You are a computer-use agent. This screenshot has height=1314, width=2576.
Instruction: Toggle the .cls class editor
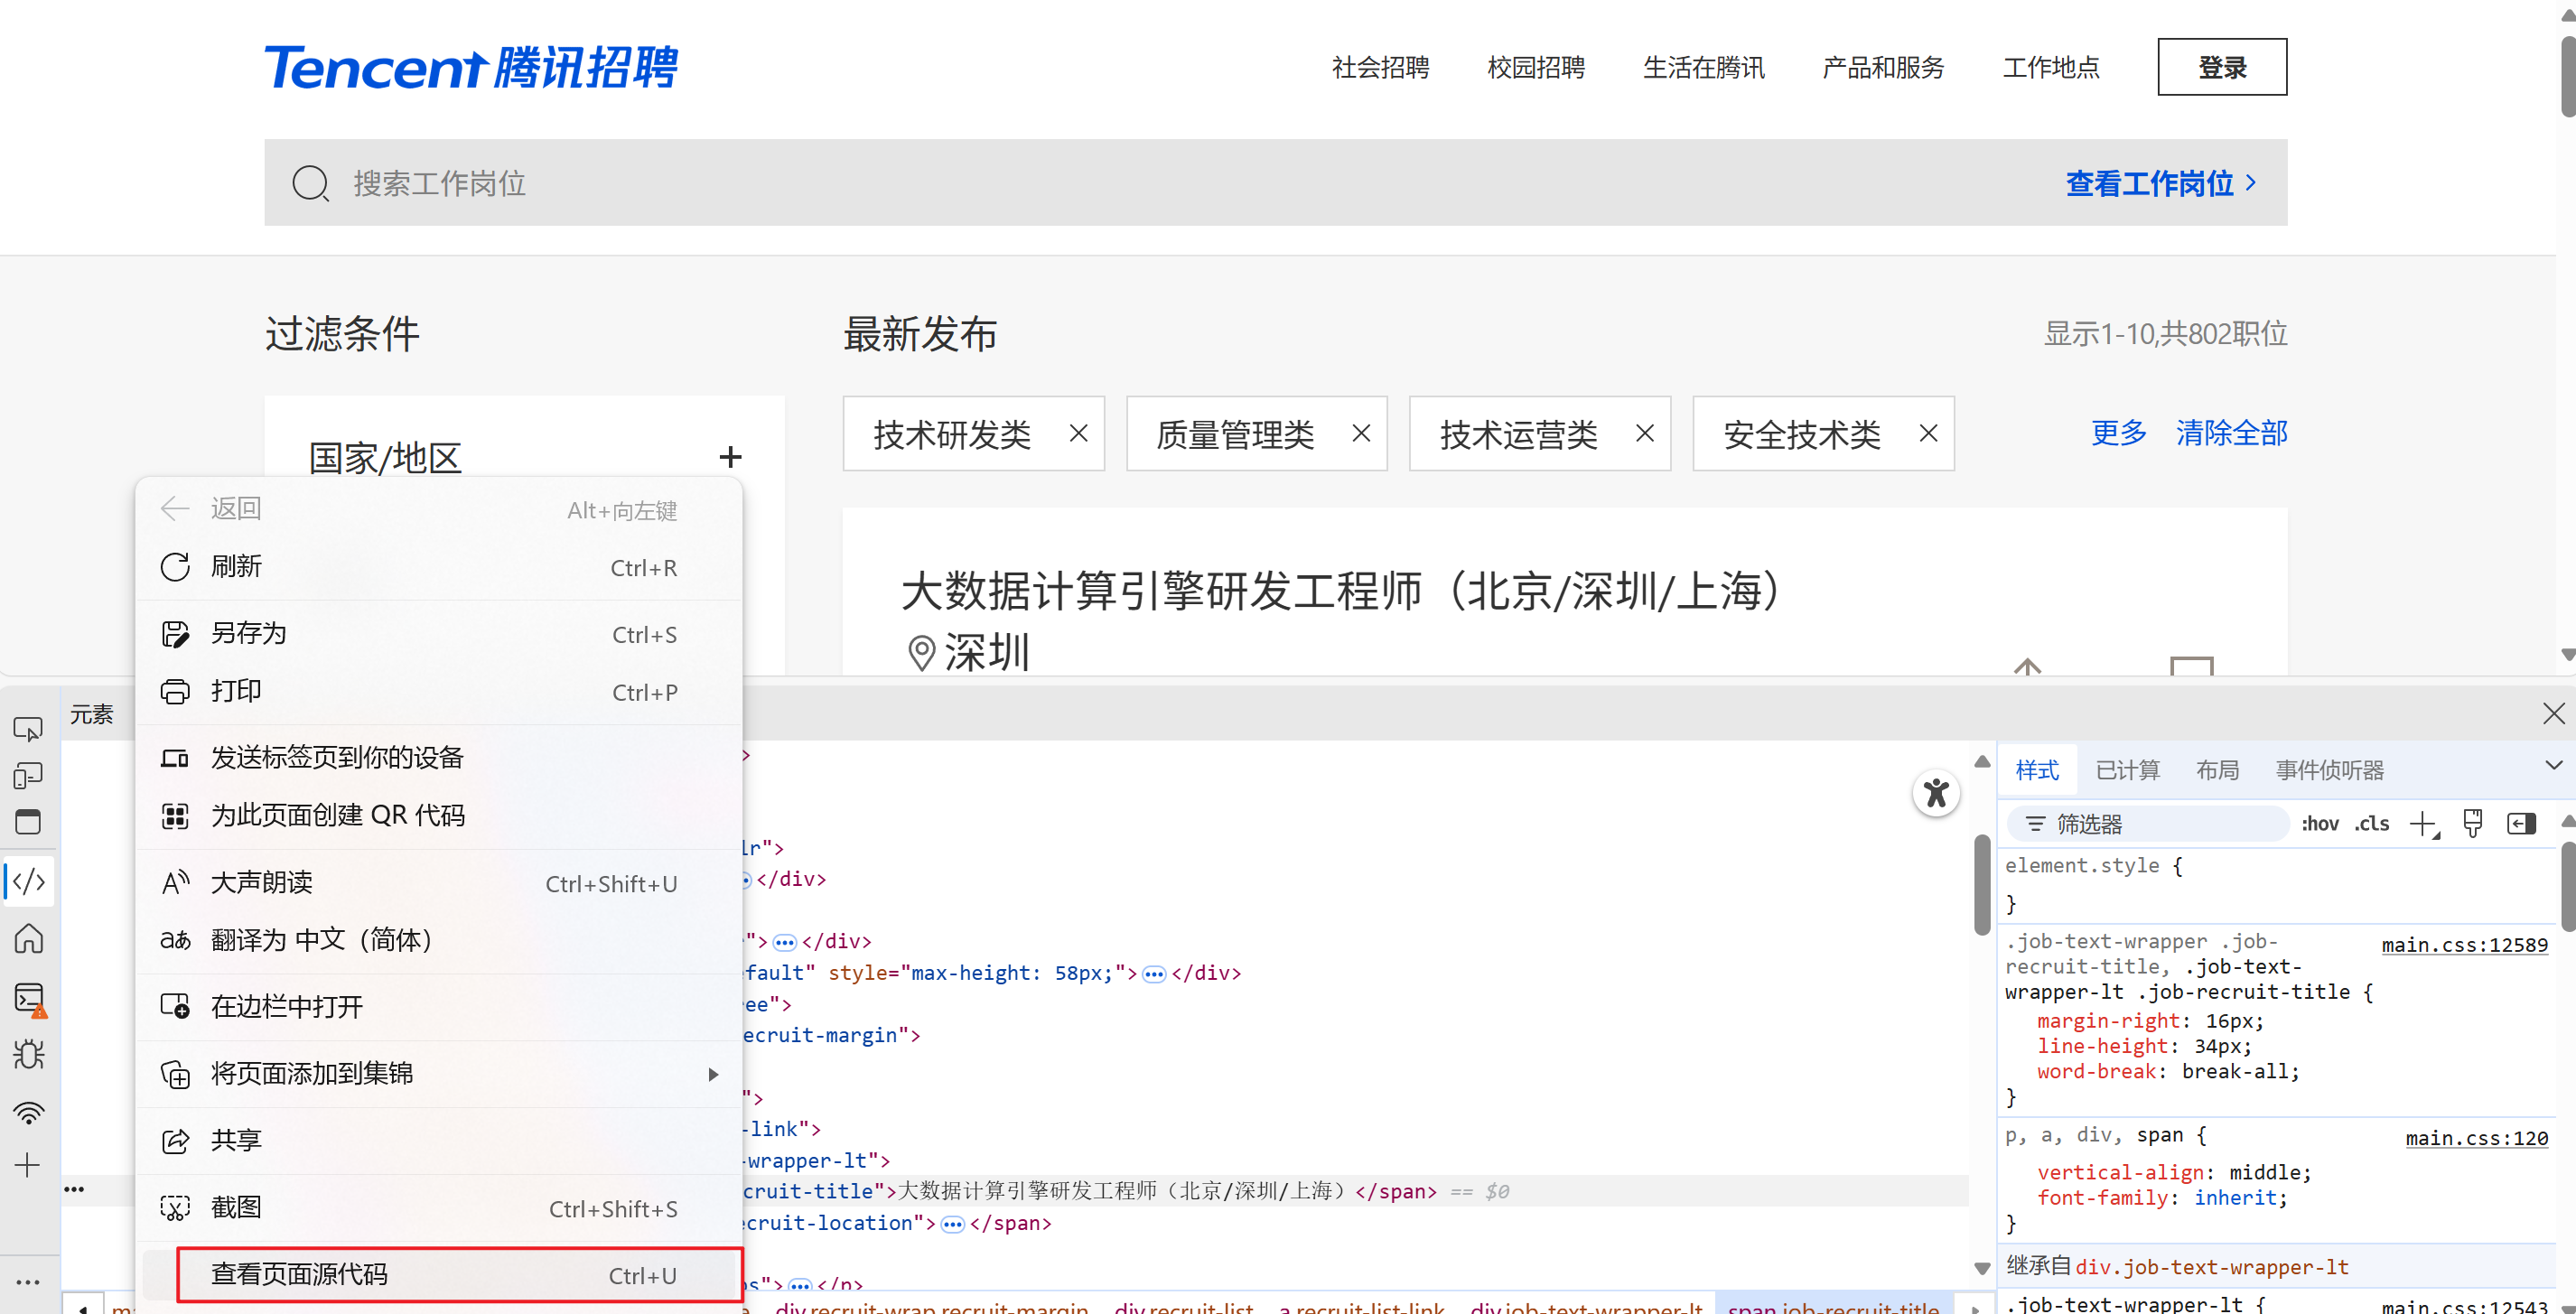pos(2371,824)
